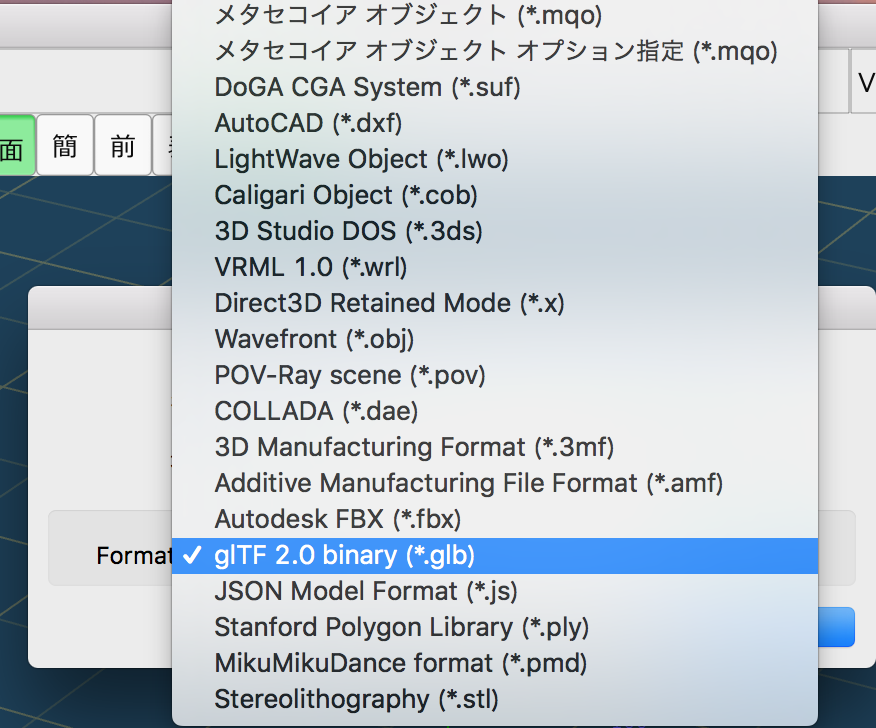Select メタセコイア オブジェクト オプション指定 (*.mqo)
Screen dimensions: 876x728
click(x=495, y=51)
